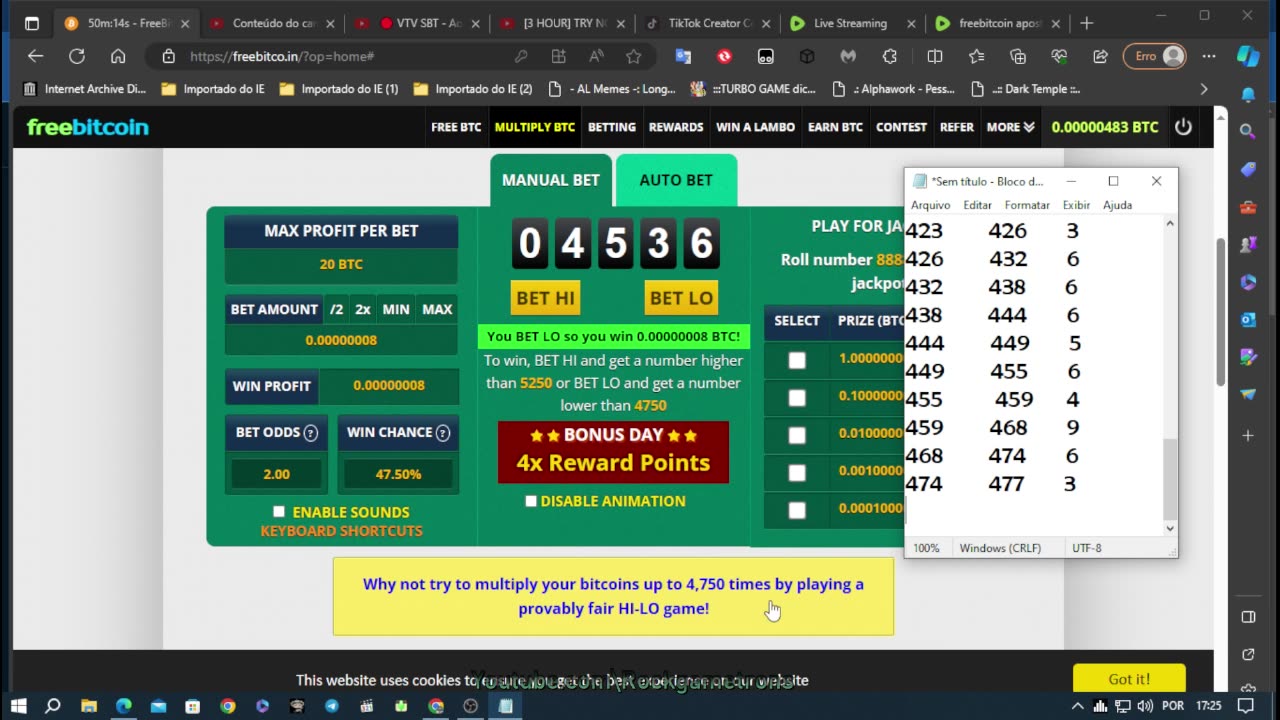Click the BET LO button

(681, 298)
